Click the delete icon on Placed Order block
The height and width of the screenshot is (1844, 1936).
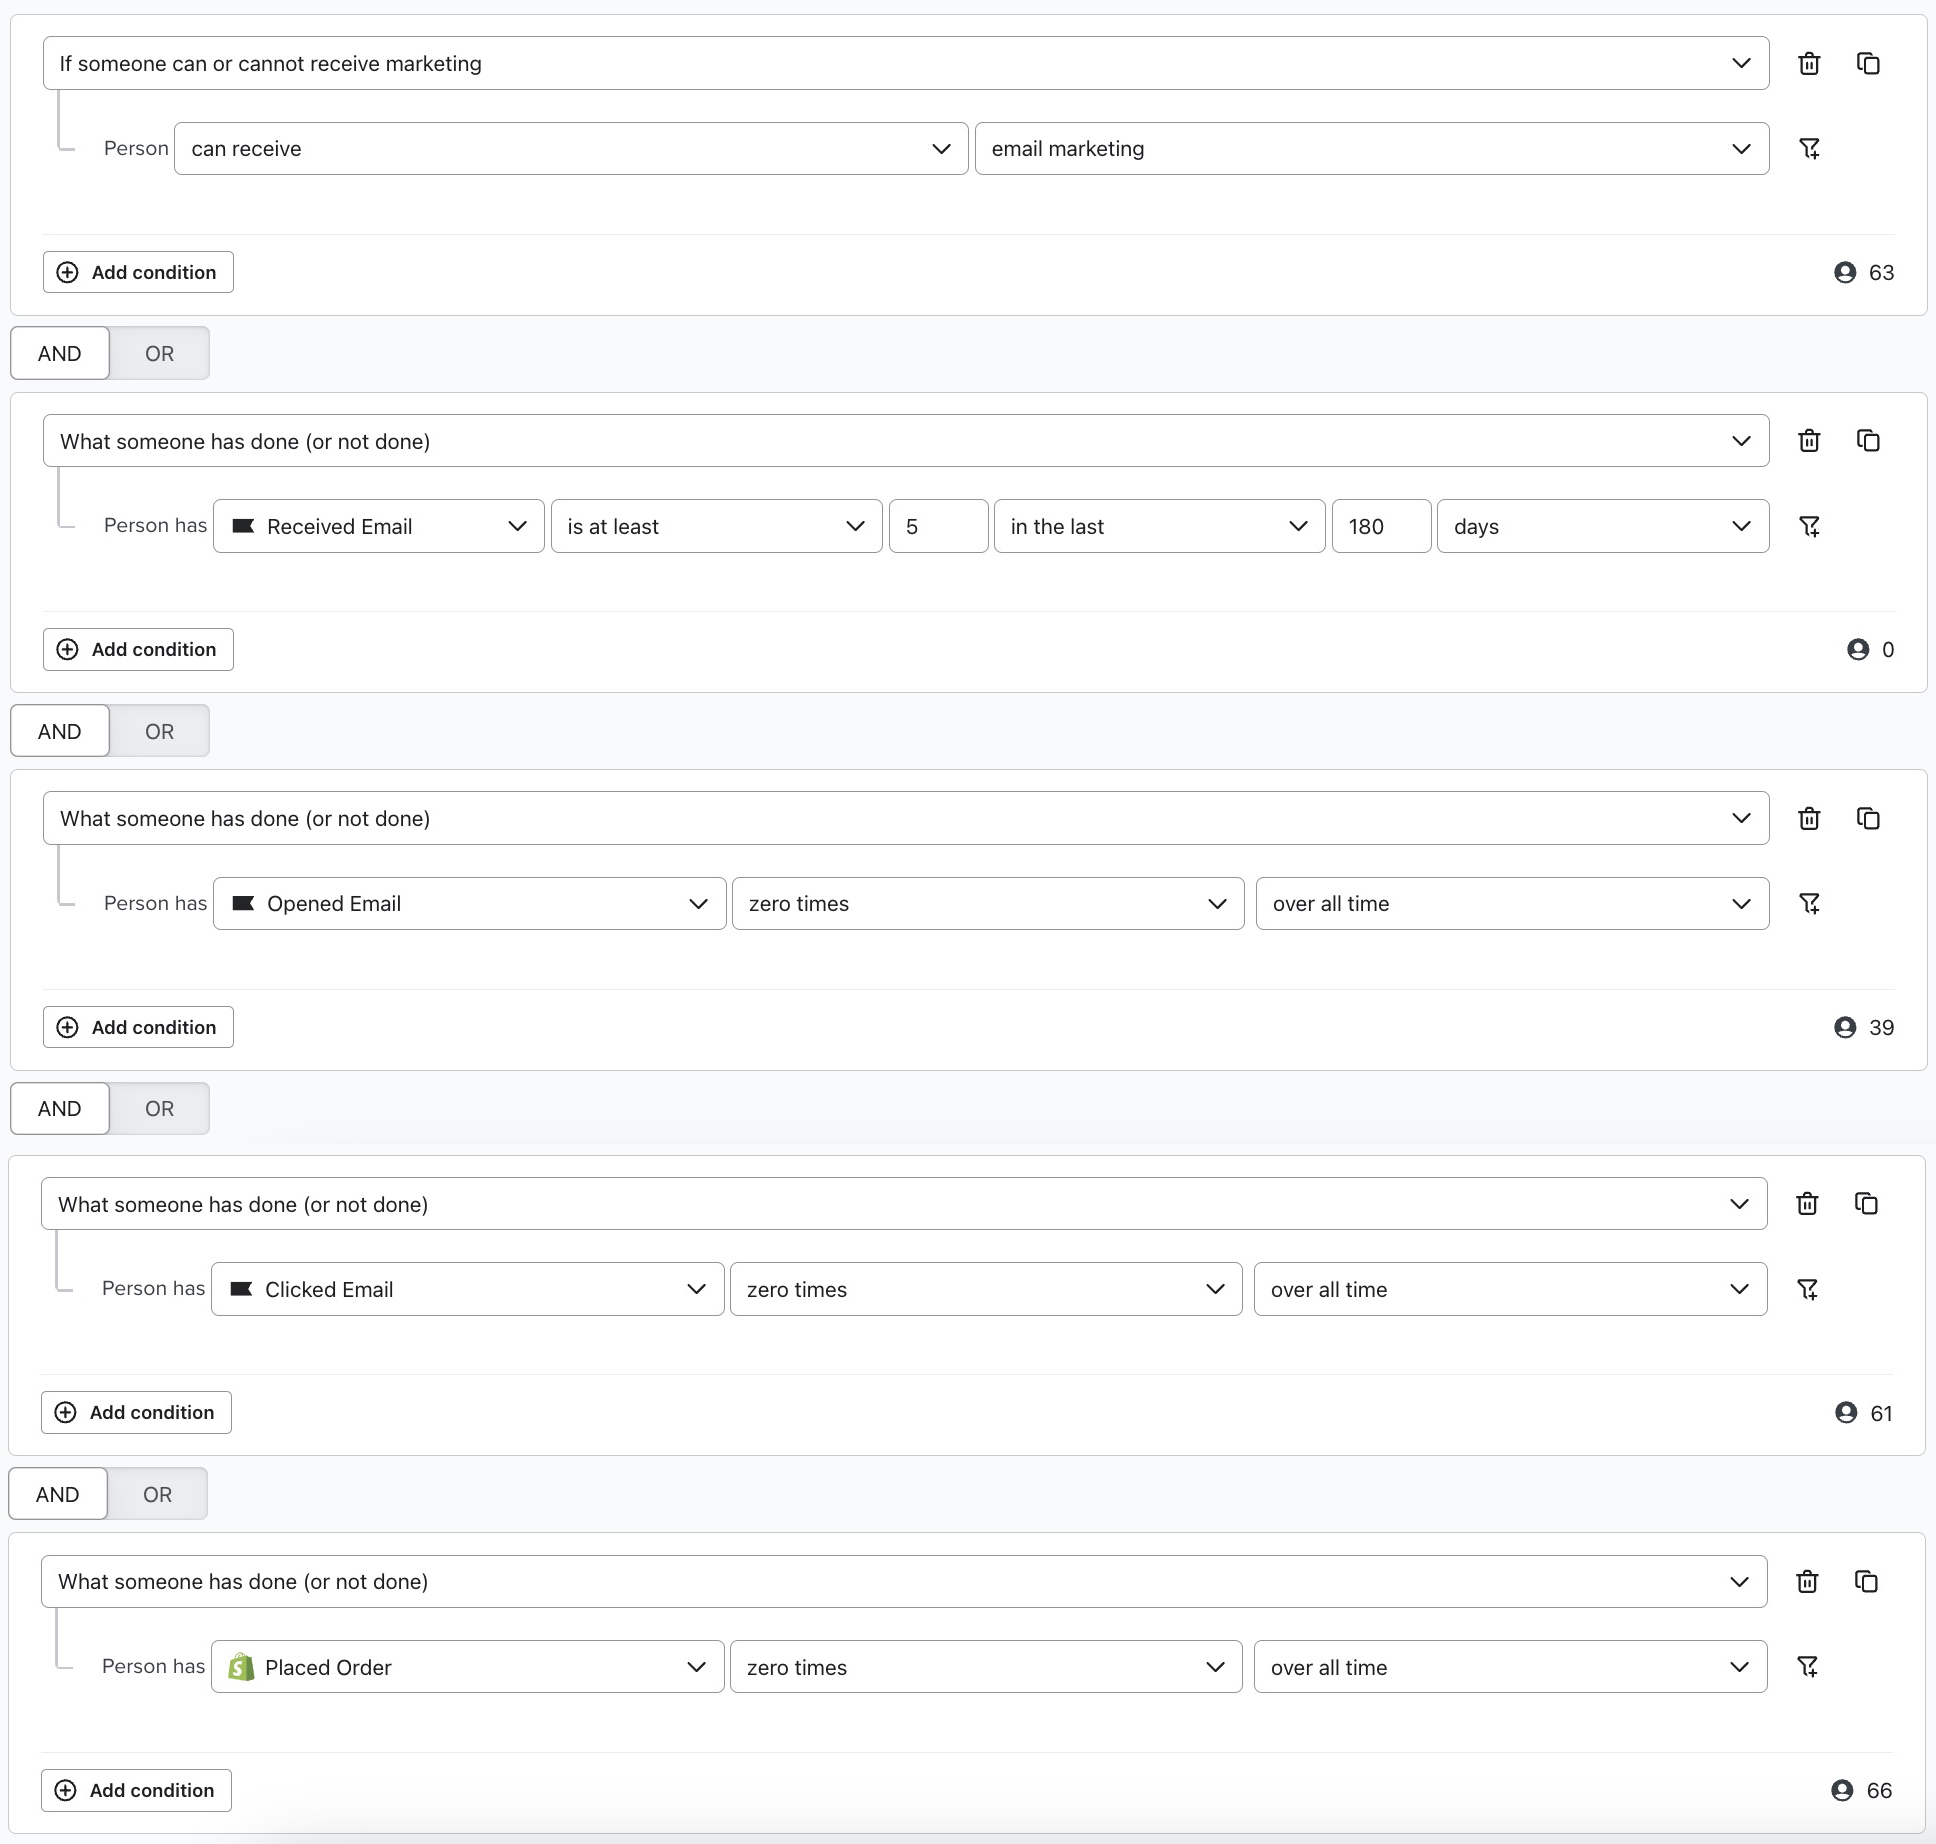coord(1808,1578)
